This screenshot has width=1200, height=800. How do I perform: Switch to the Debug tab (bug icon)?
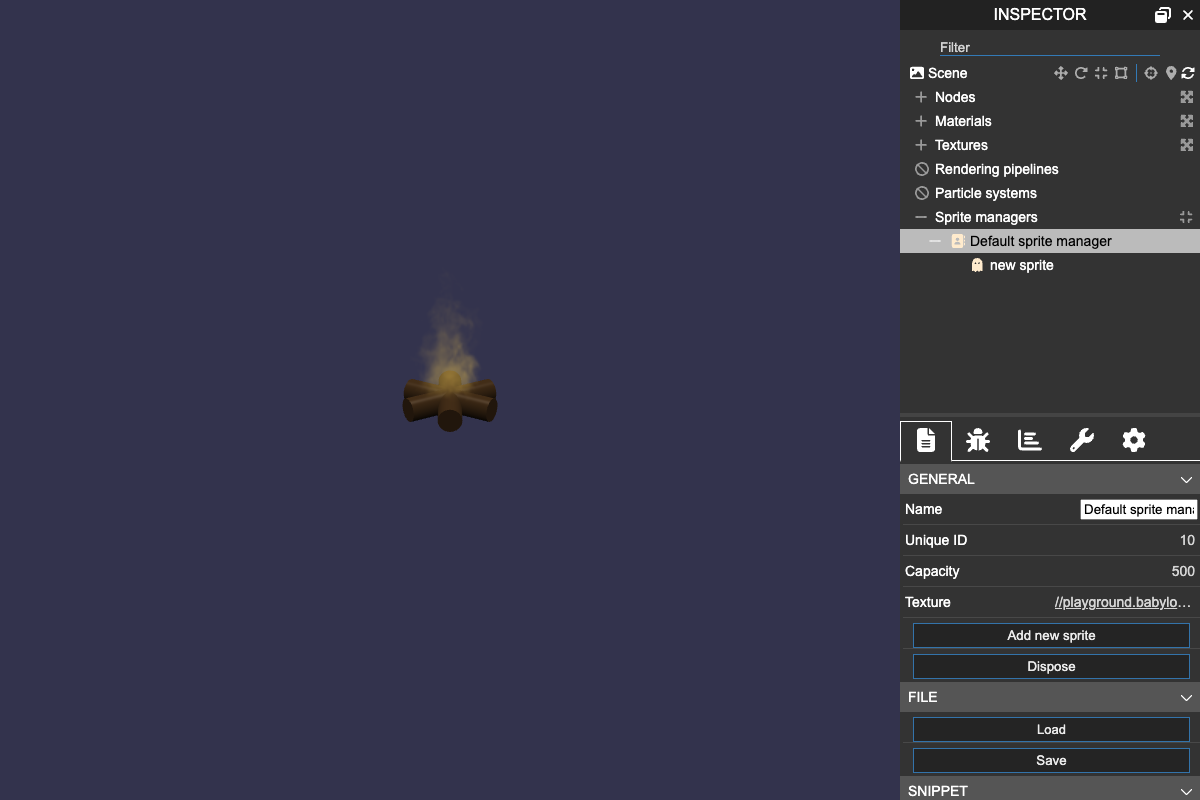point(978,440)
